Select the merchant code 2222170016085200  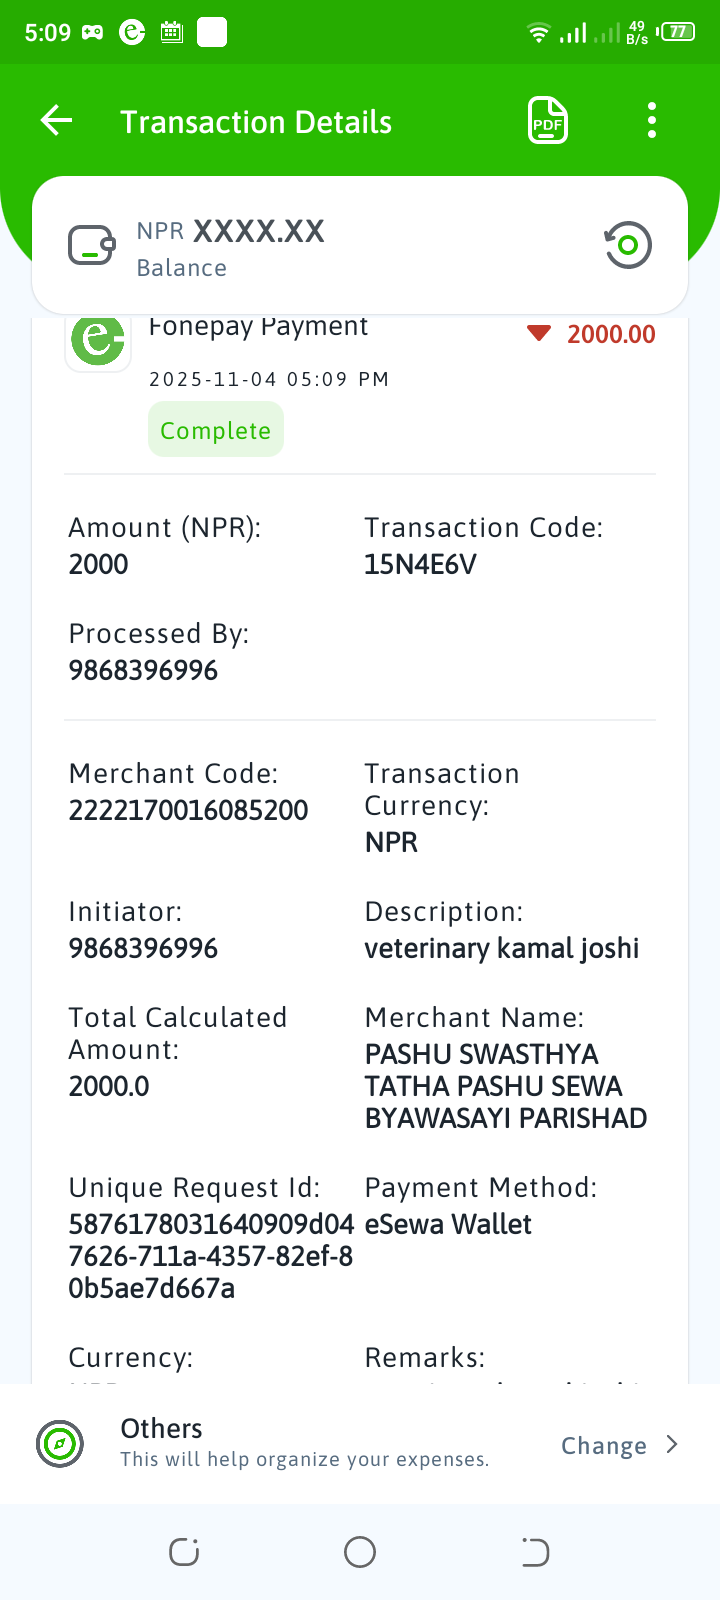(x=188, y=811)
